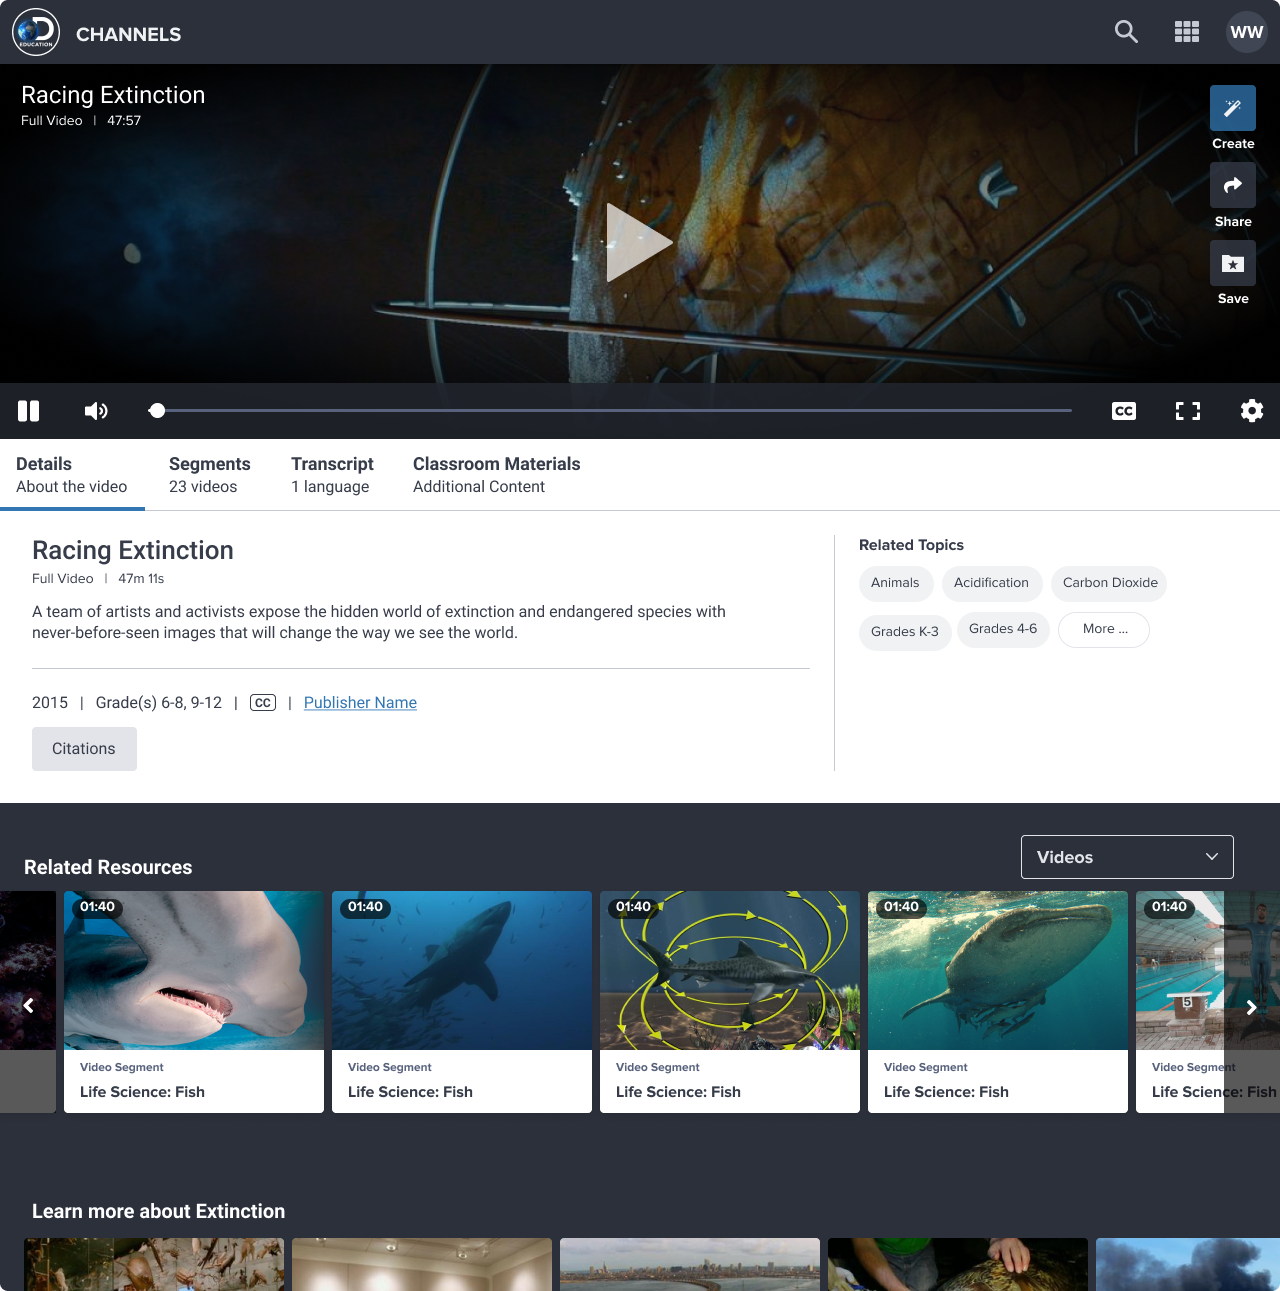Enter fullscreen mode

click(1187, 410)
